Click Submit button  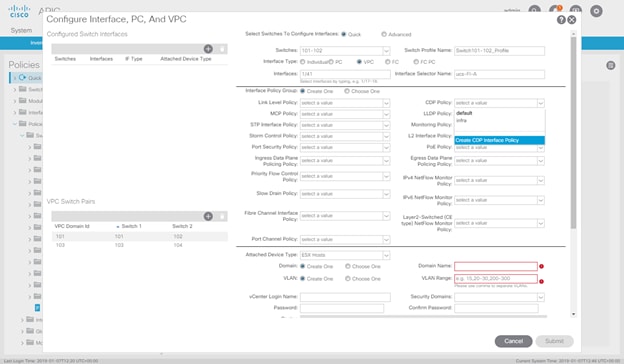pyautogui.click(x=554, y=341)
